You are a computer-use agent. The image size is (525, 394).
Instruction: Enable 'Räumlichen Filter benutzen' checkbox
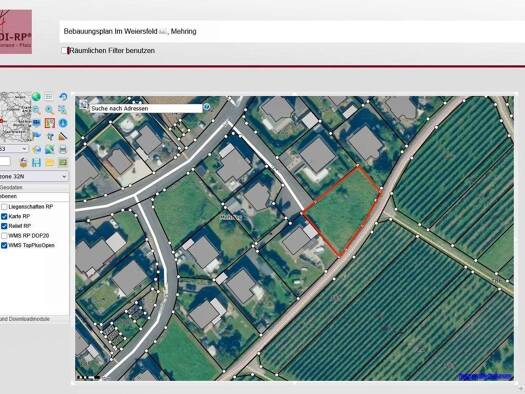65,51
